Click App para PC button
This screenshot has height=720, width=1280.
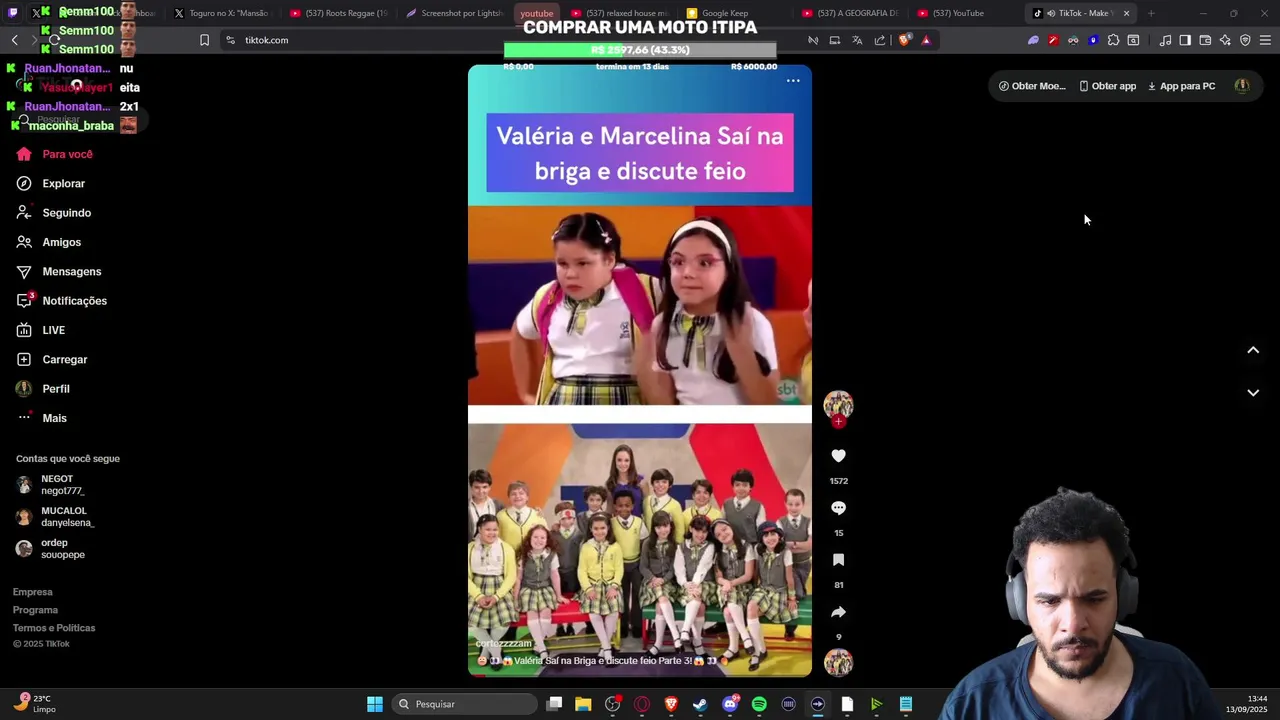tap(1181, 86)
